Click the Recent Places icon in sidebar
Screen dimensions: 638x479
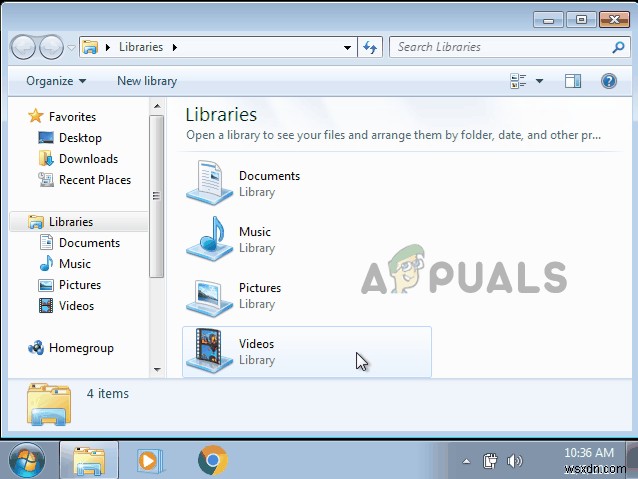(x=46, y=179)
